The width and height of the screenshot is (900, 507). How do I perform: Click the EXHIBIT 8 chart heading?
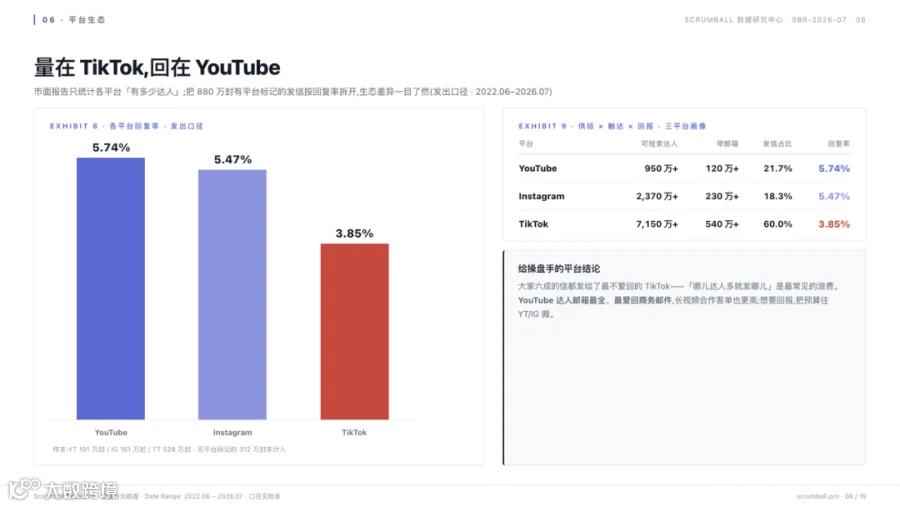126,126
